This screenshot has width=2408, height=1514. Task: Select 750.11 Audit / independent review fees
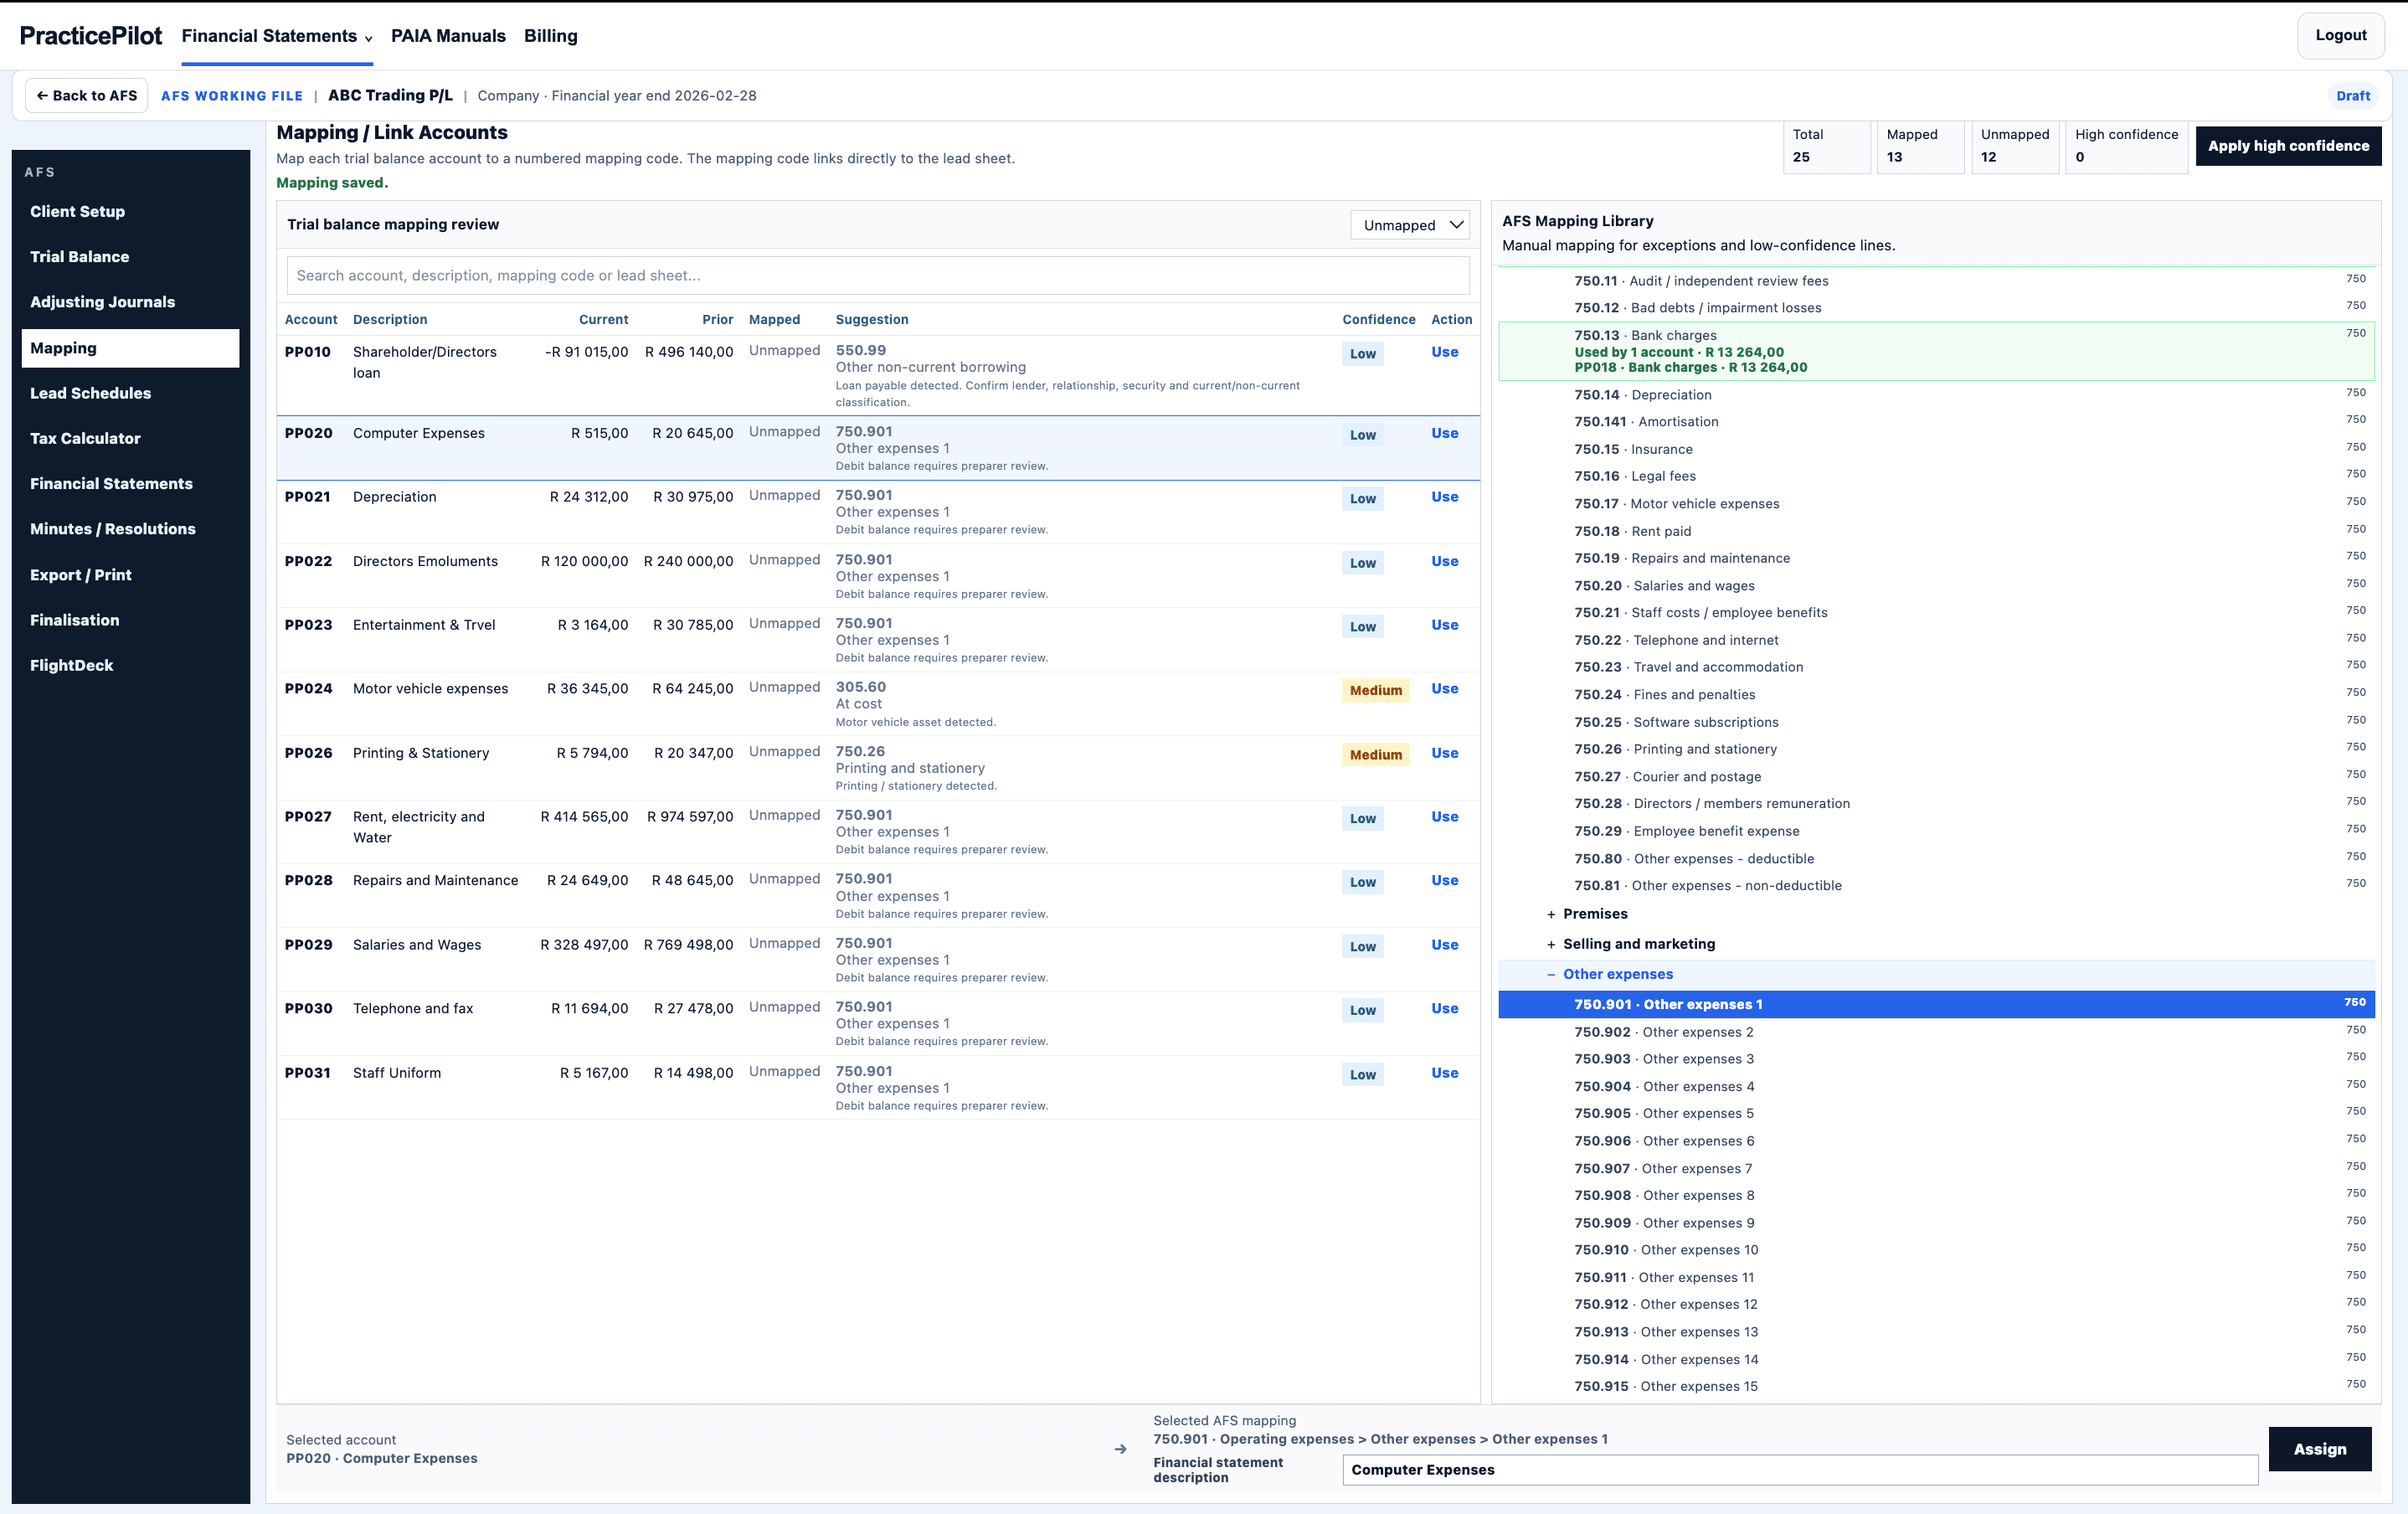pos(1936,281)
